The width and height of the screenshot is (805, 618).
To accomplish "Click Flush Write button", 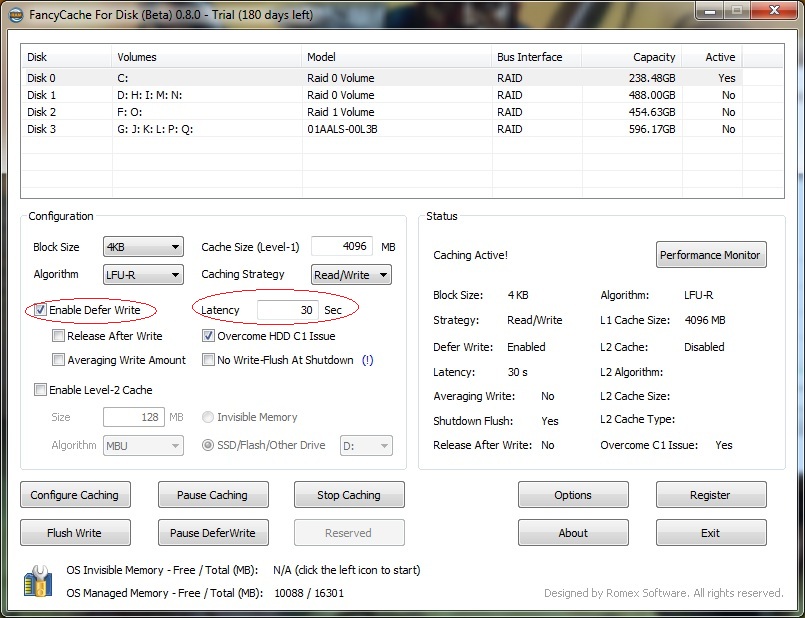I will click(75, 533).
